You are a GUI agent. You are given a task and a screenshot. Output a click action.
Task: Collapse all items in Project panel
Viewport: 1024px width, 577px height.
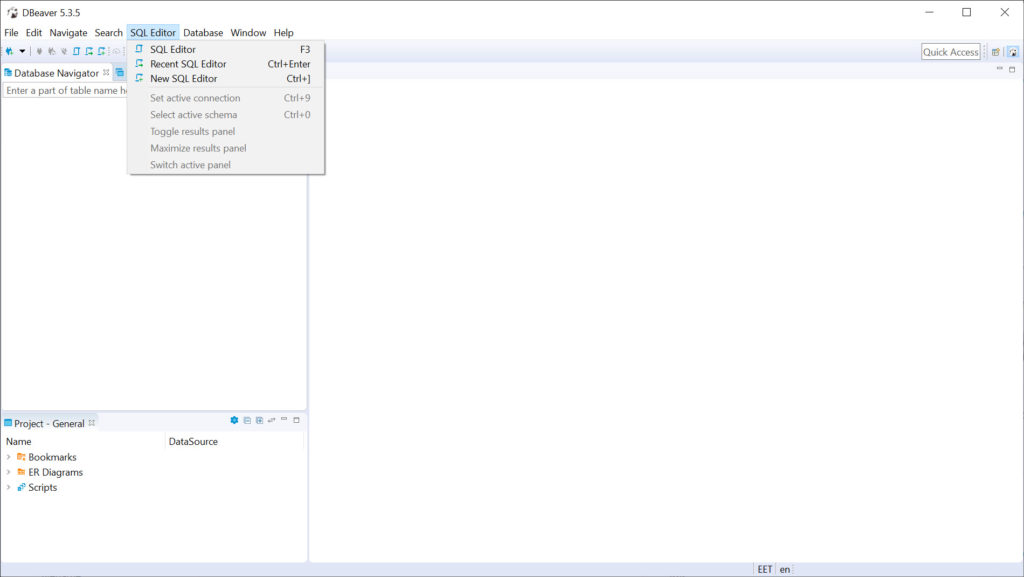coord(247,421)
